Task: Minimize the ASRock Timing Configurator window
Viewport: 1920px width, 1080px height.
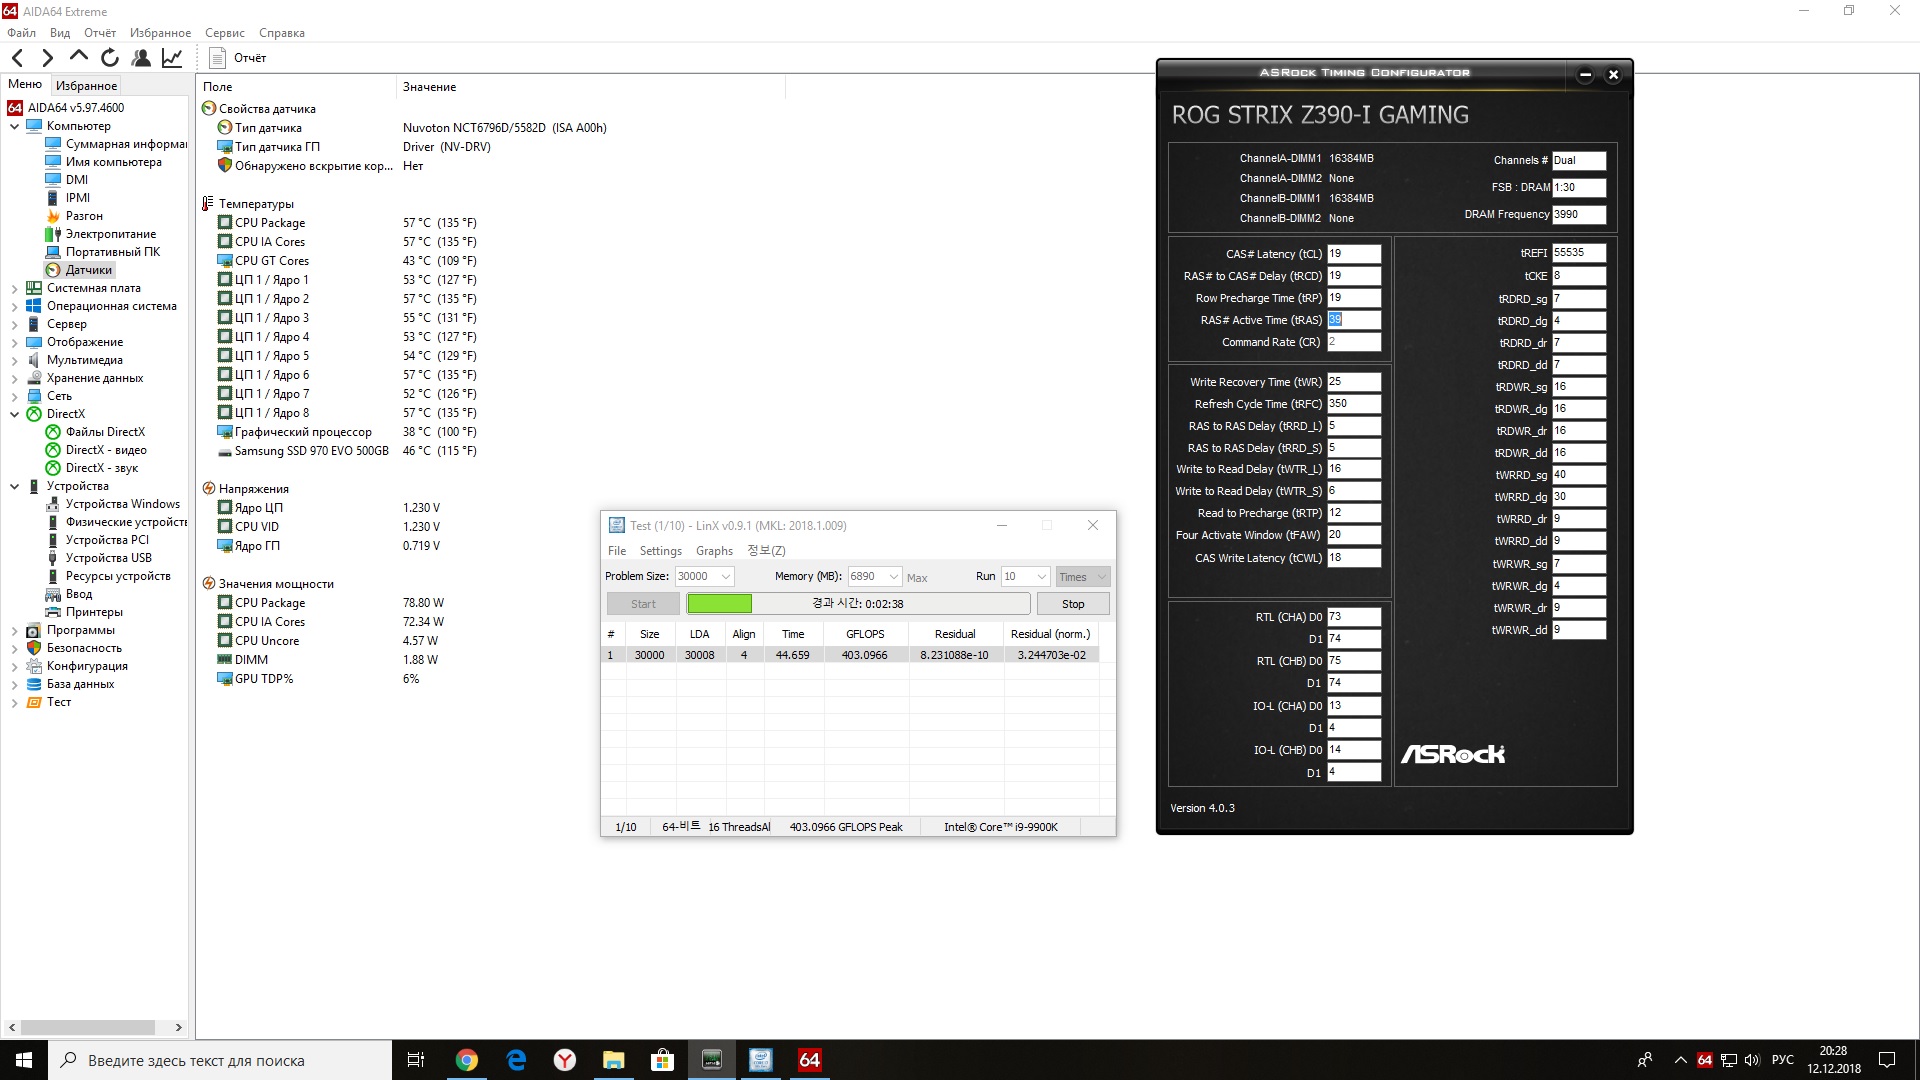Action: point(1585,75)
